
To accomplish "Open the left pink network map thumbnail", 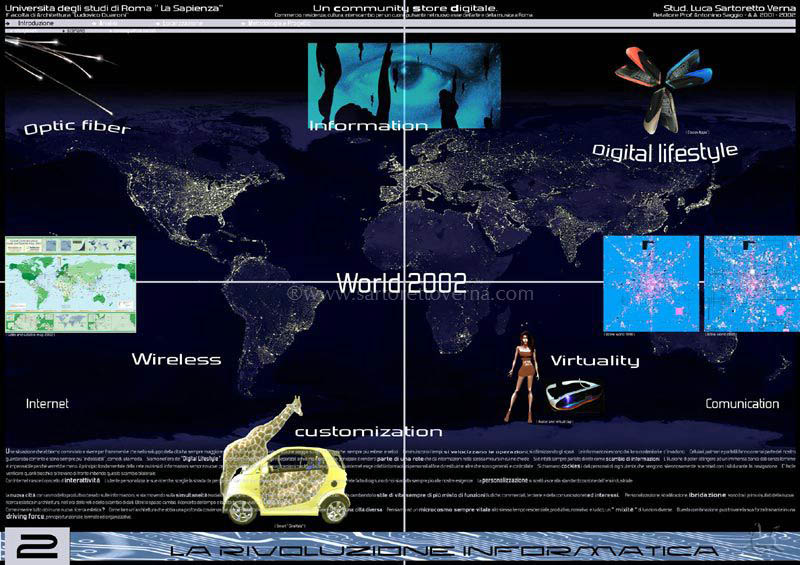I will point(650,283).
